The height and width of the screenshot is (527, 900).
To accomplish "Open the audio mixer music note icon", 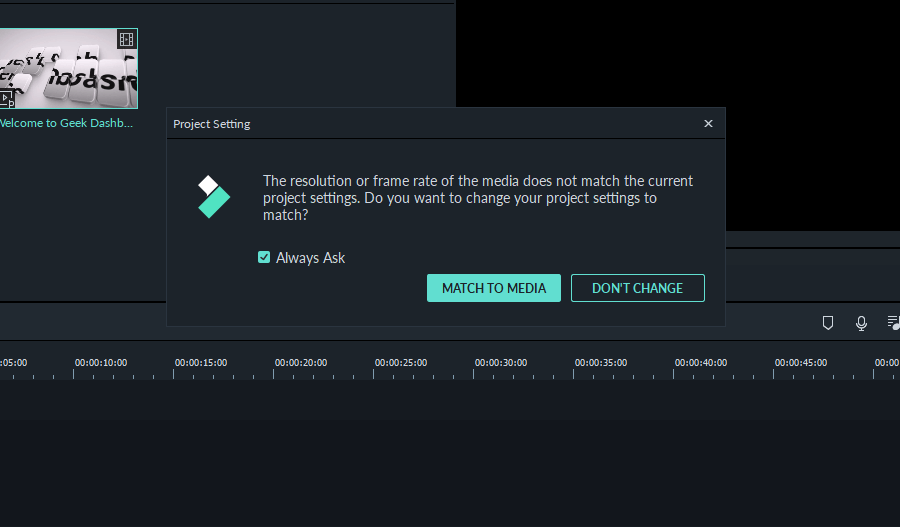I will (x=893, y=323).
